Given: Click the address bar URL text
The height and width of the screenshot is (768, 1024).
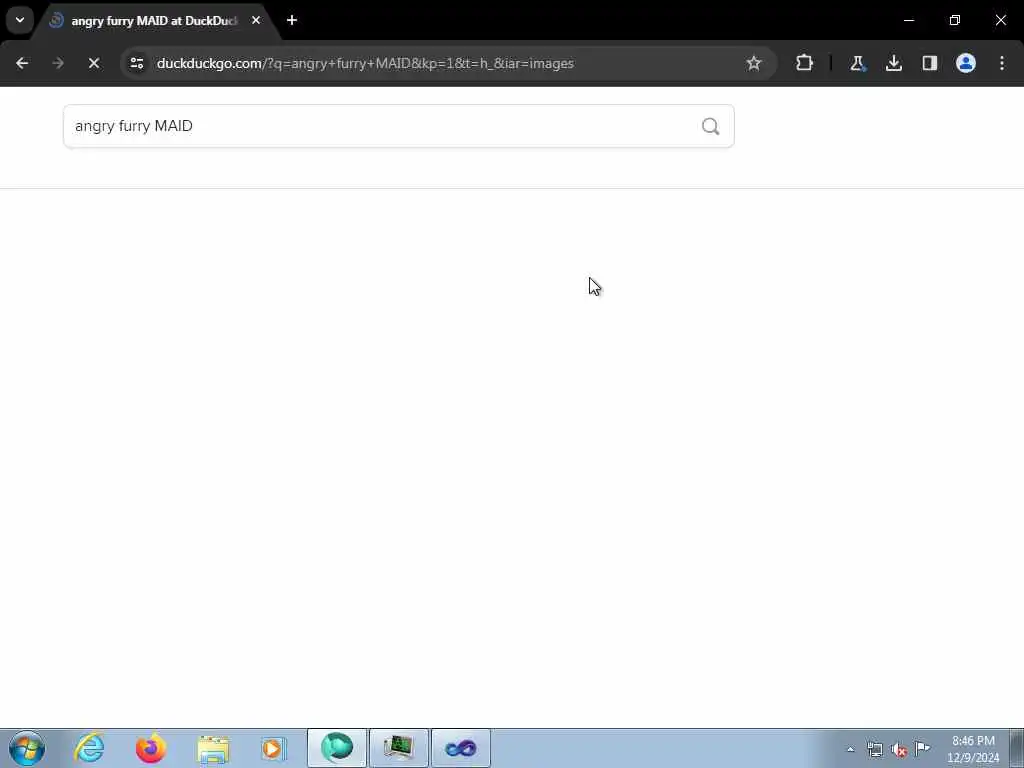Looking at the screenshot, I should pos(365,63).
